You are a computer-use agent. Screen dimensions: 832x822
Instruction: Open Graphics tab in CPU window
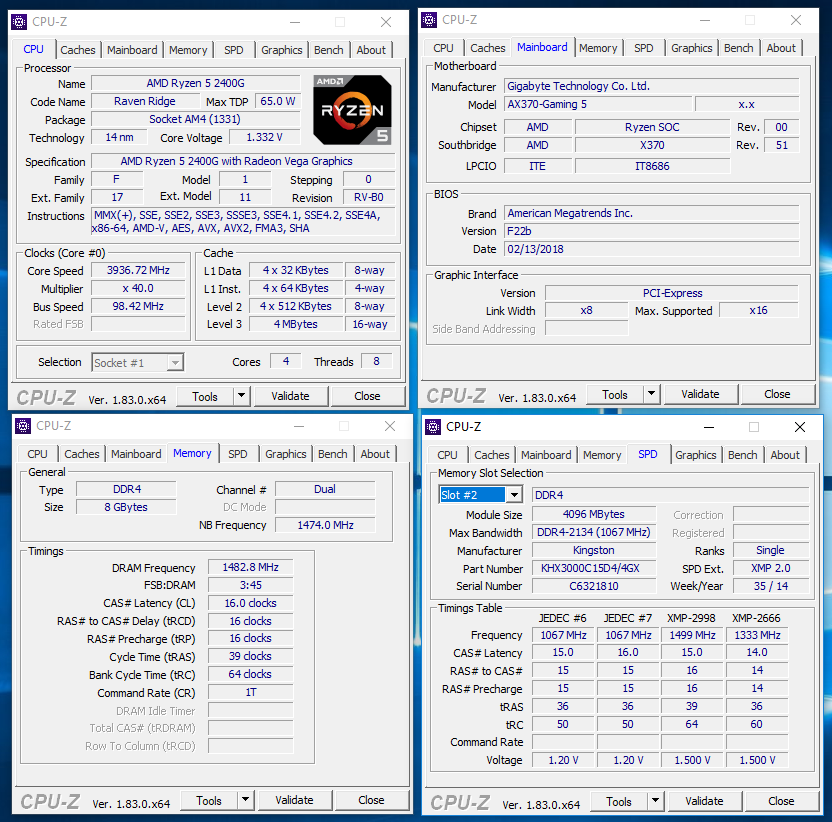(x=281, y=50)
